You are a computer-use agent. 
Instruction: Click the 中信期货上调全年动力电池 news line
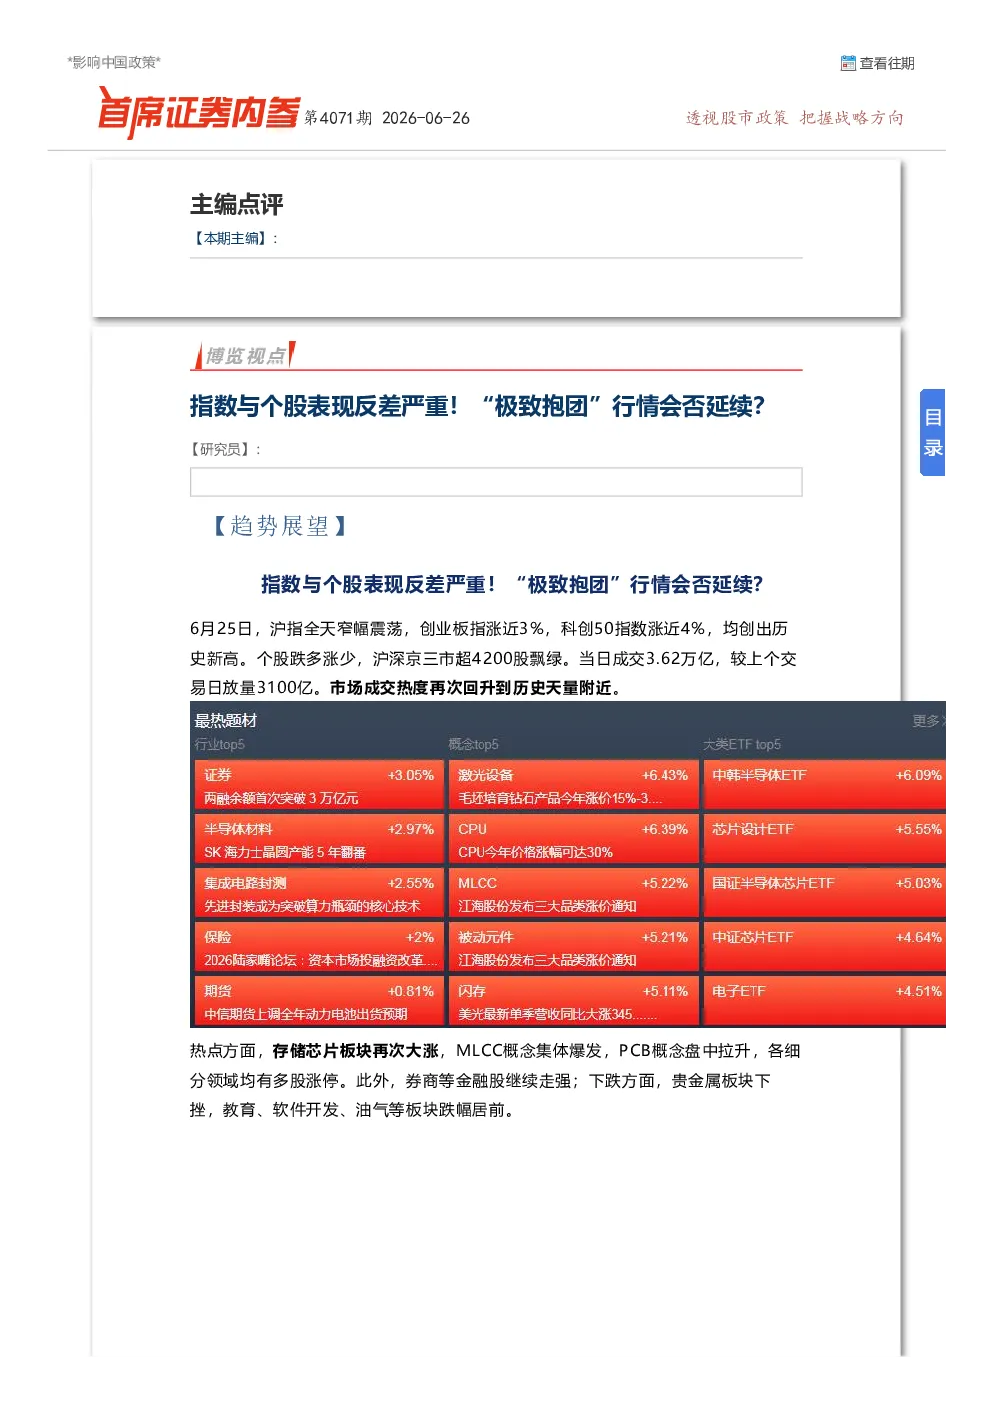click(305, 1014)
